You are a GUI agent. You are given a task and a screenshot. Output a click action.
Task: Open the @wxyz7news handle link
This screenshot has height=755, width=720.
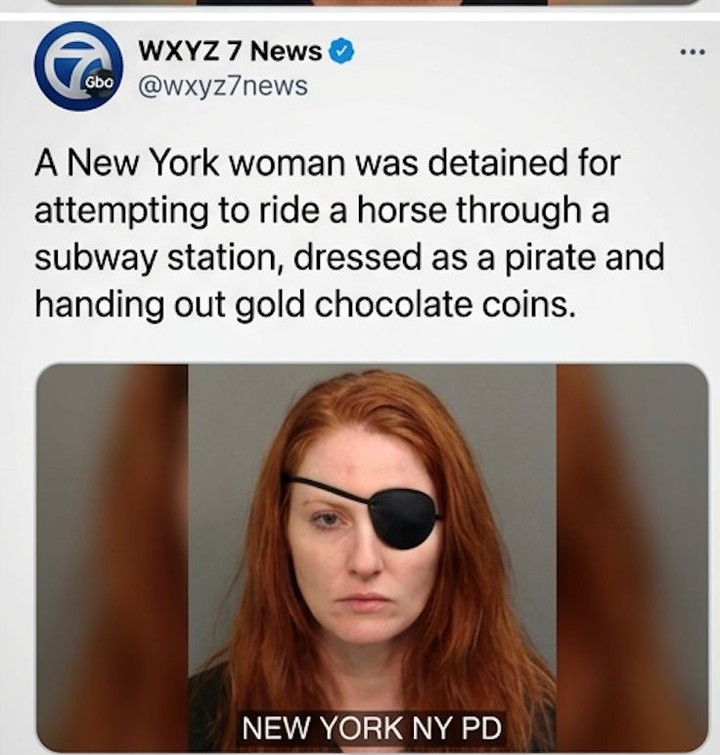223,86
